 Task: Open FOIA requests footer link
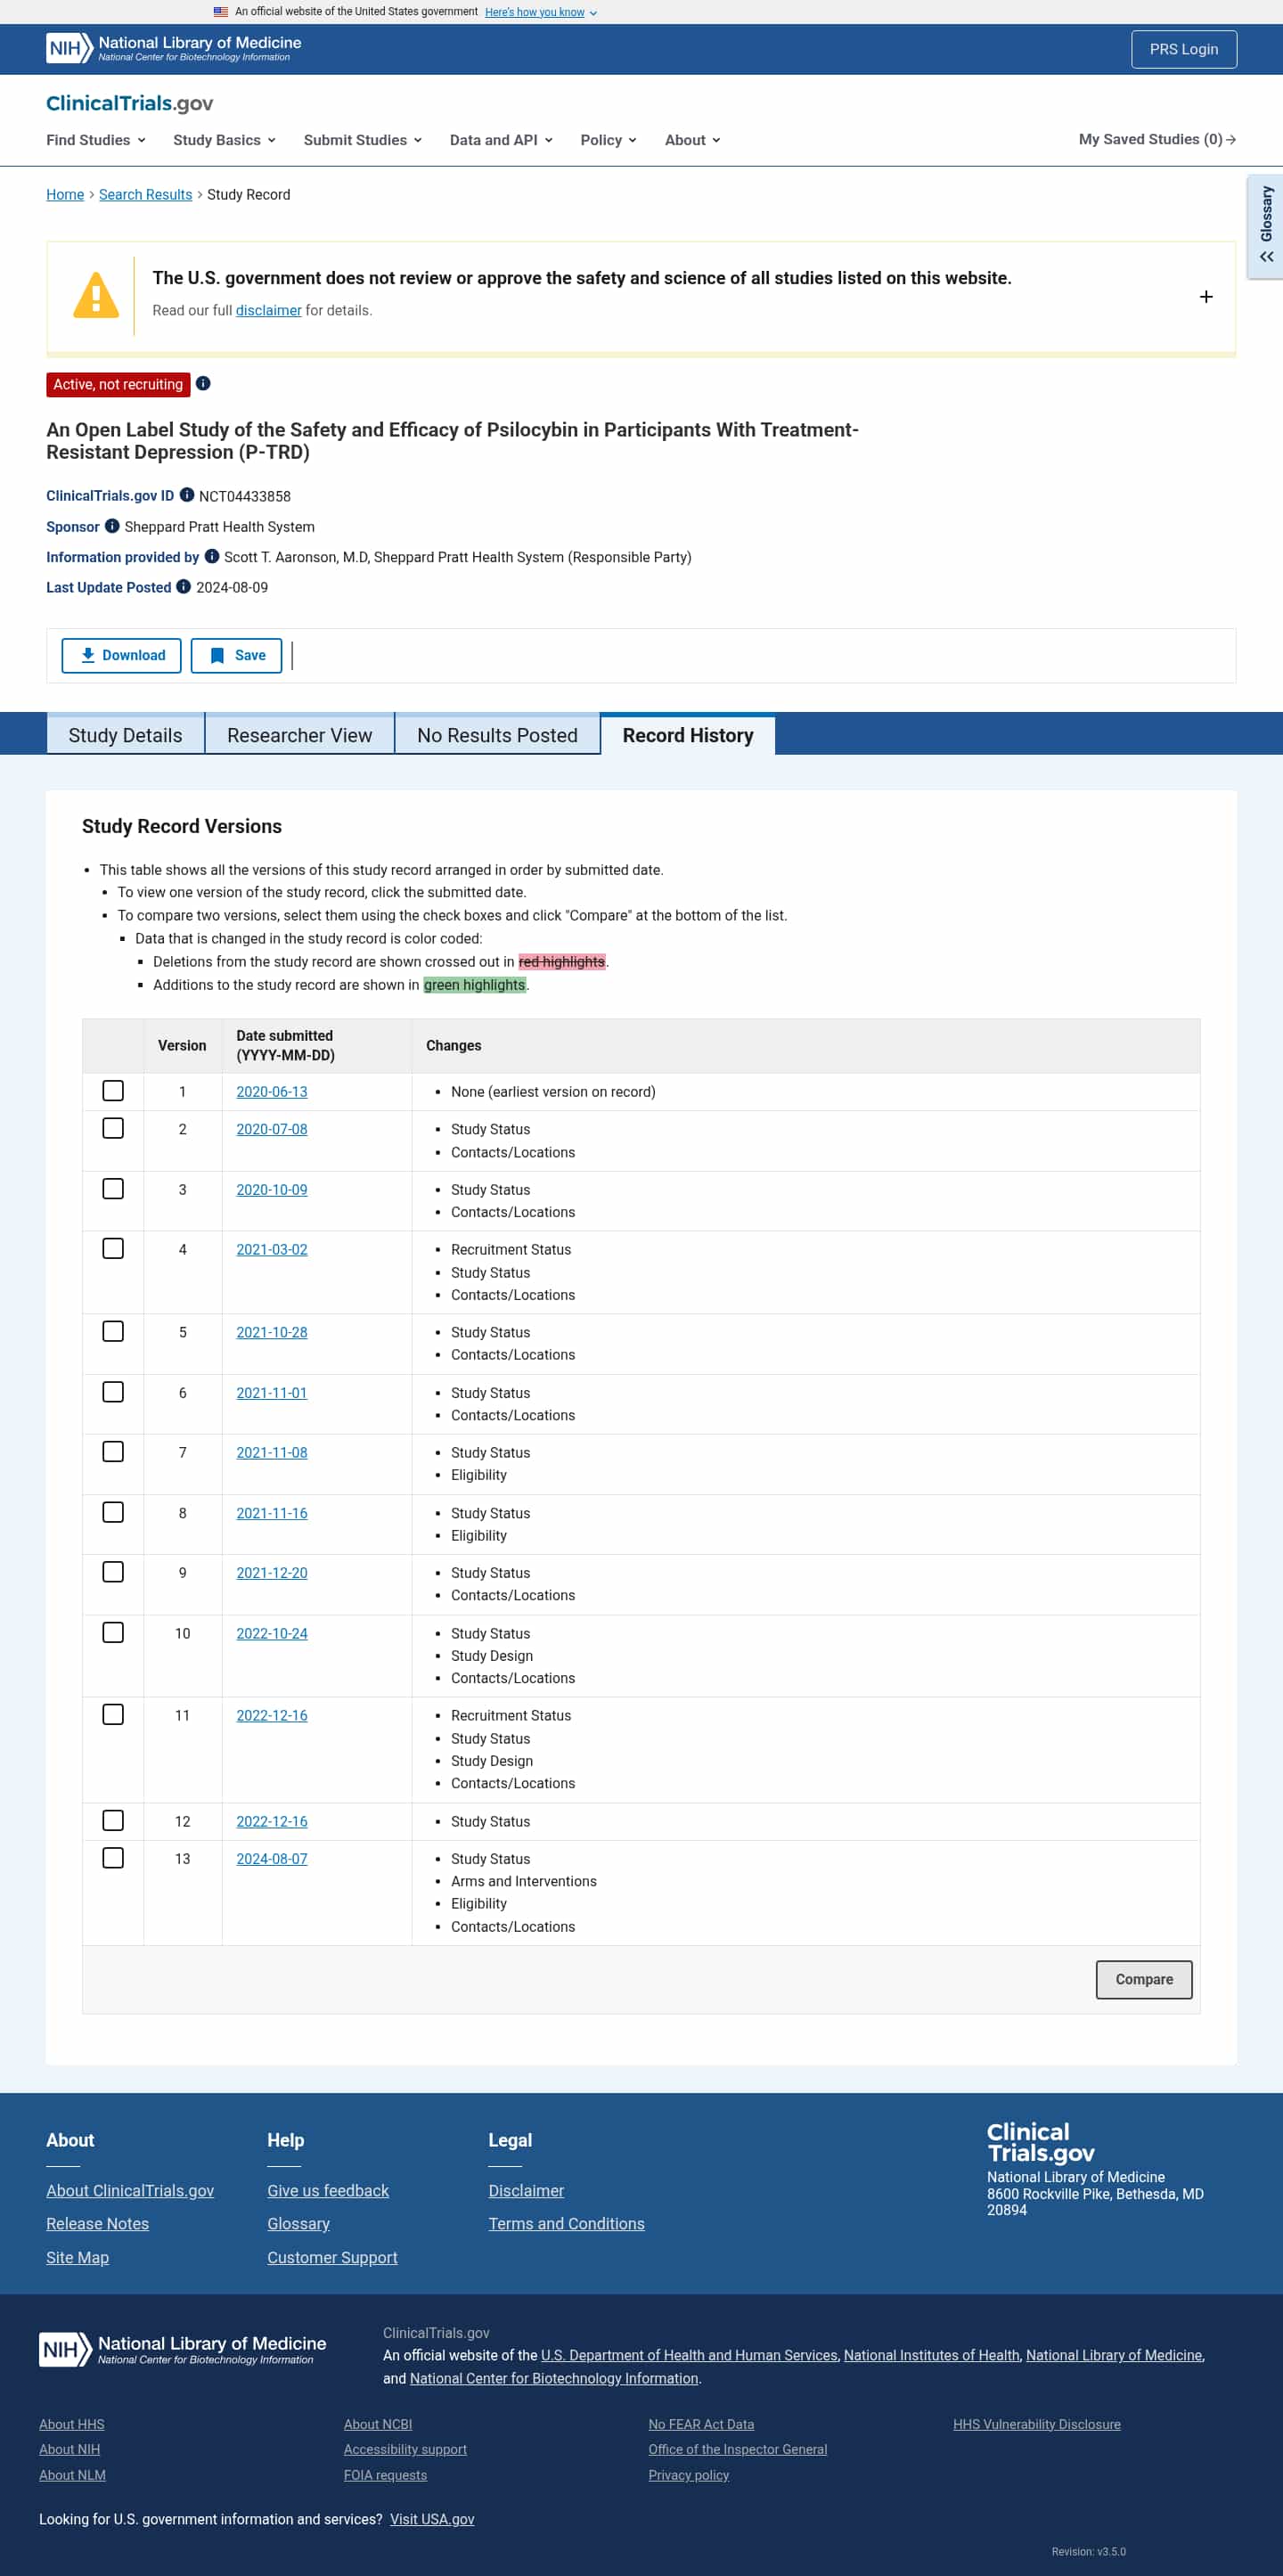click(385, 2475)
